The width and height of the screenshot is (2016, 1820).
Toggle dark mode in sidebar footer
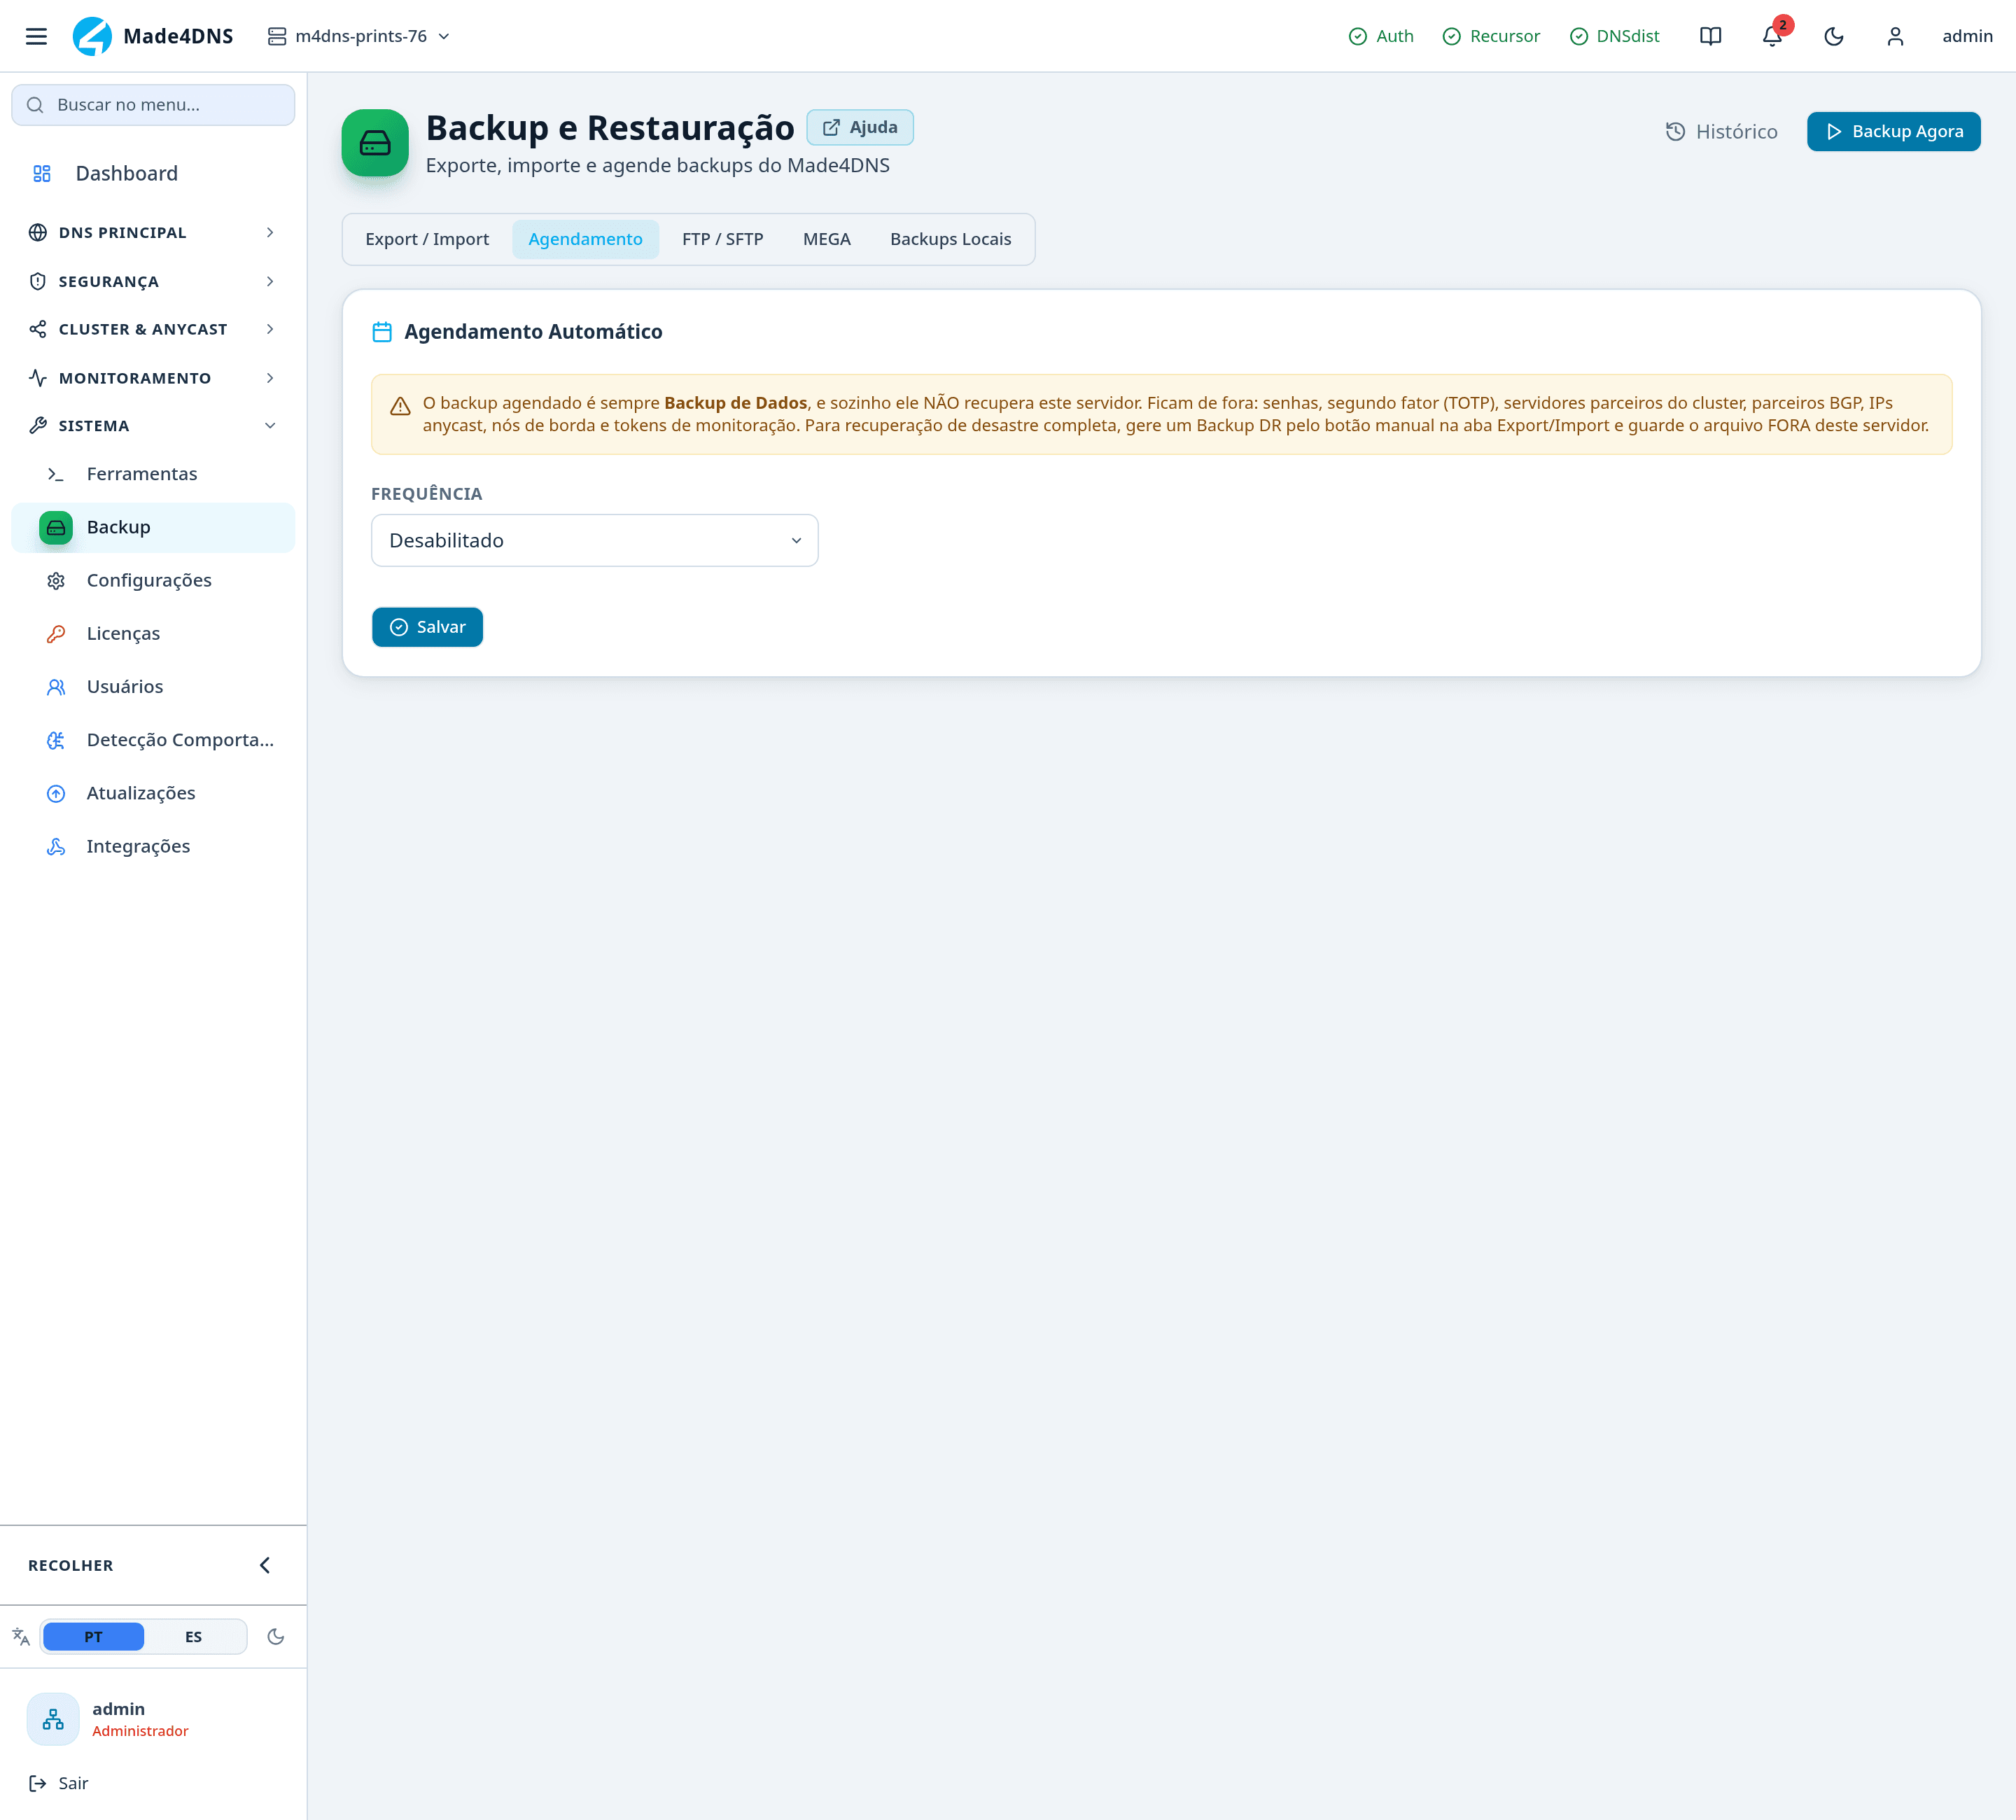pyautogui.click(x=276, y=1636)
